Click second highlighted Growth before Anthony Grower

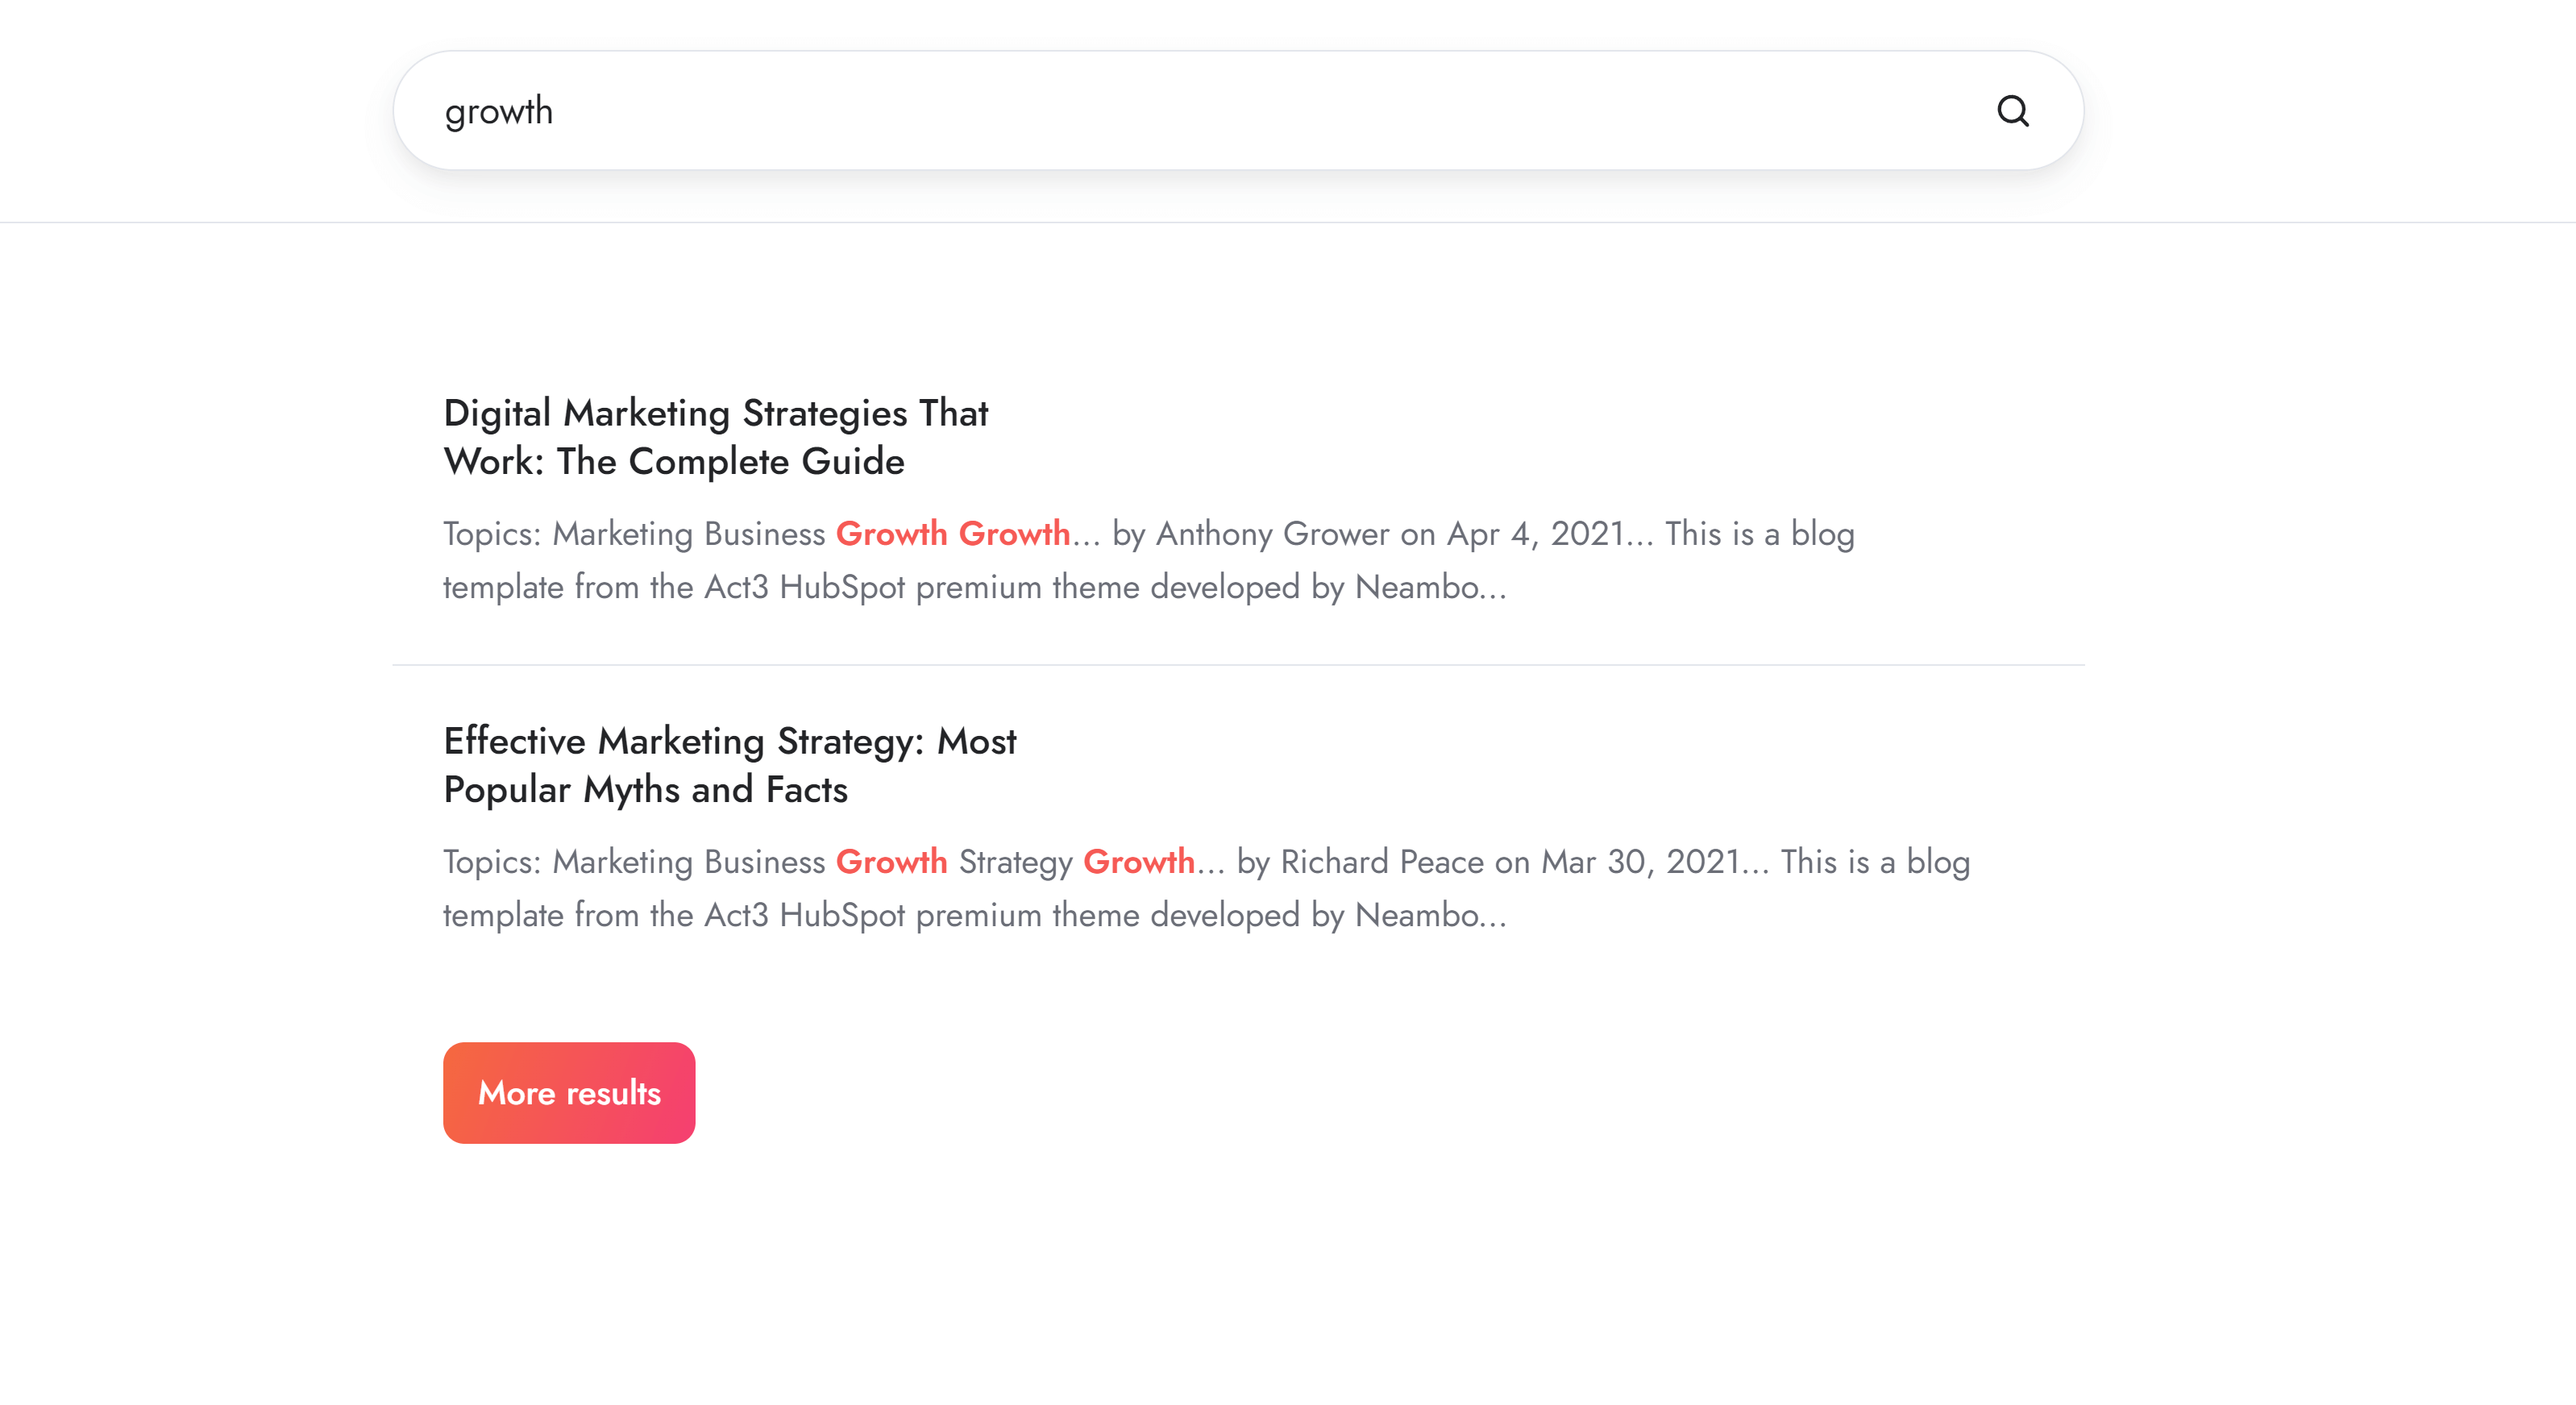point(1014,534)
